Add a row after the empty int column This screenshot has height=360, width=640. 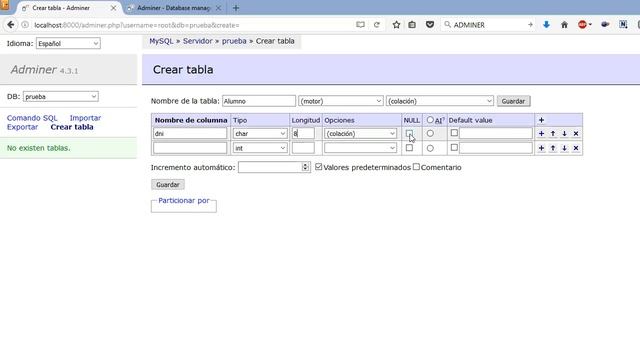541,148
